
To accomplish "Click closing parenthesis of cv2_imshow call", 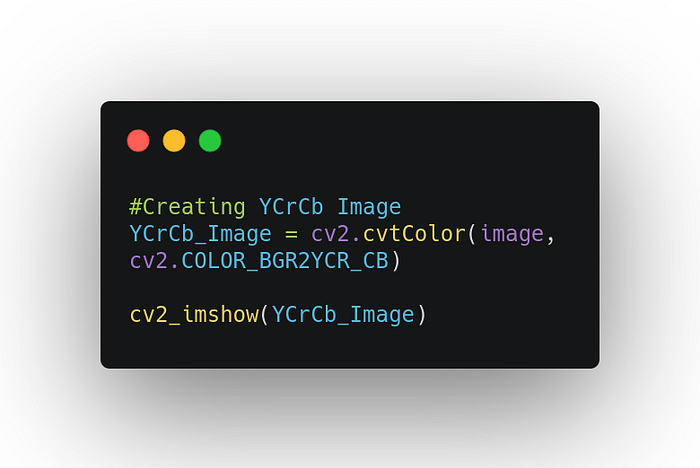I will point(421,315).
